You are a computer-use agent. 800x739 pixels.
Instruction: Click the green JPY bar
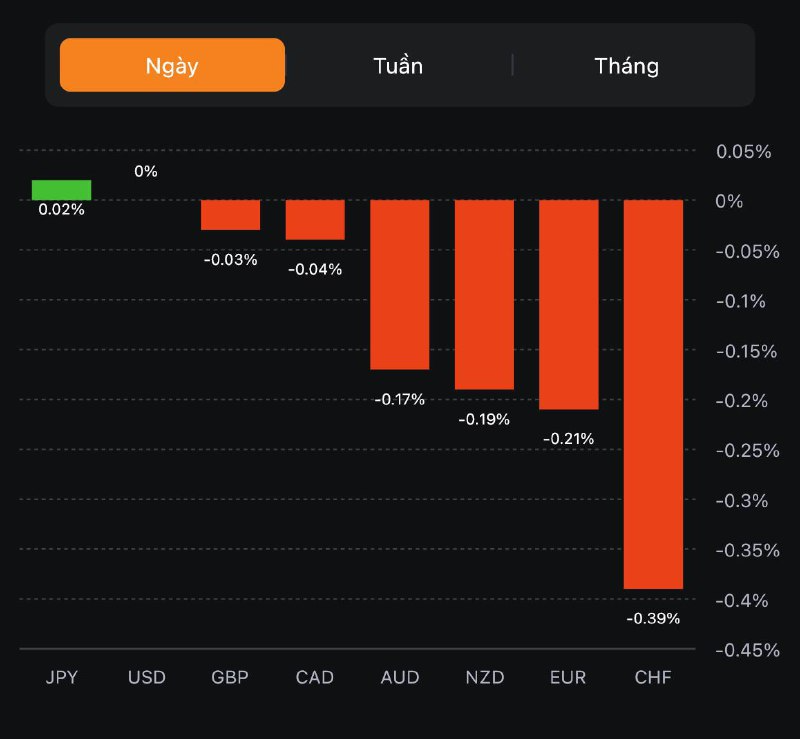coord(61,190)
